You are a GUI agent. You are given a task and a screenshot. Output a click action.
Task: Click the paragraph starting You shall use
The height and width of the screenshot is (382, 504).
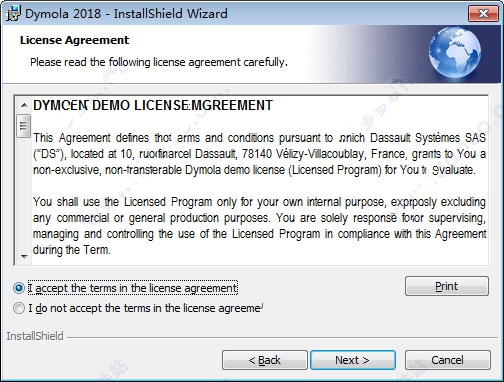point(259,226)
